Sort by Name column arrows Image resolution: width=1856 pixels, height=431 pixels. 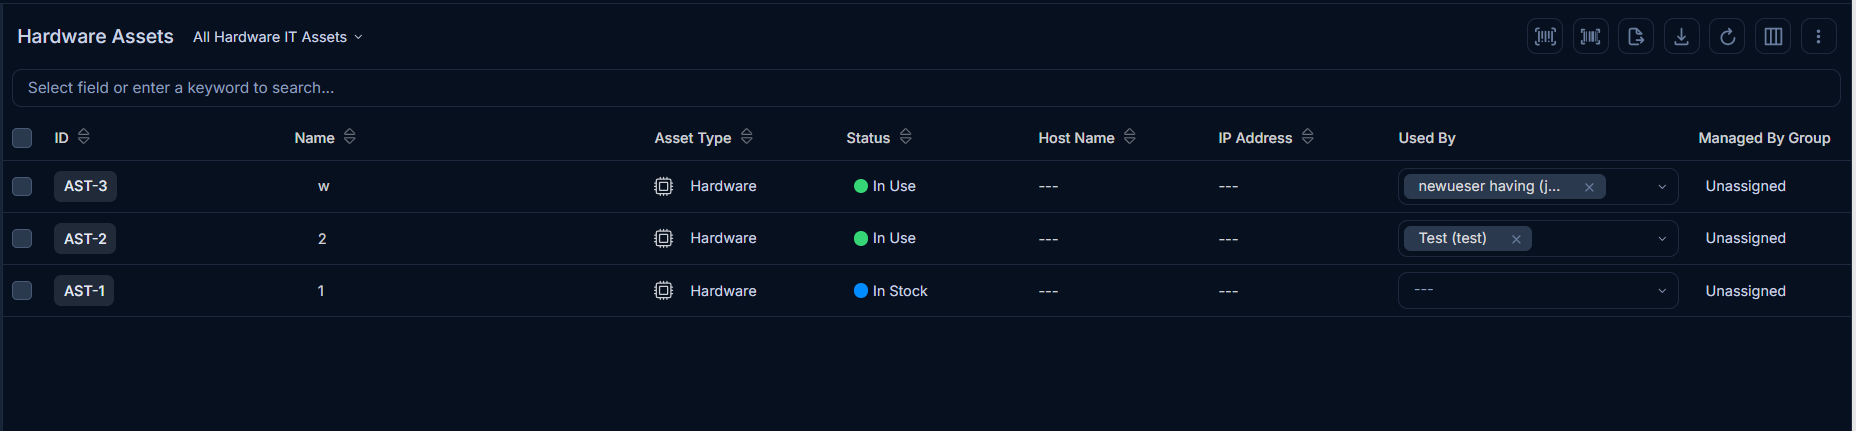350,137
